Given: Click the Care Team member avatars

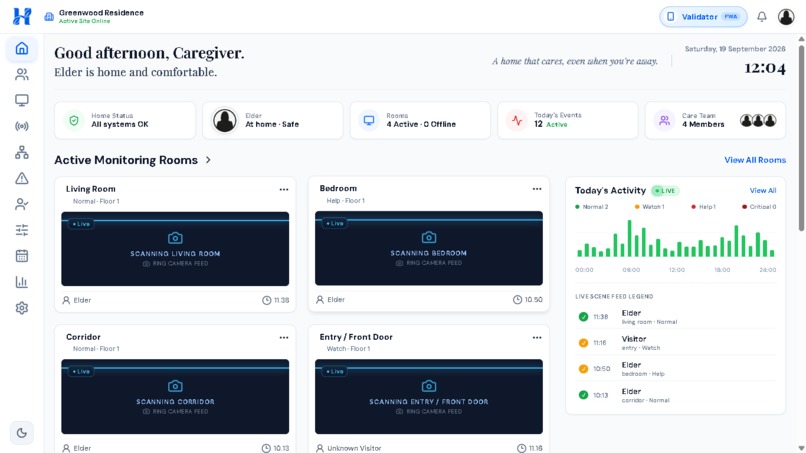Looking at the screenshot, I should click(x=758, y=121).
